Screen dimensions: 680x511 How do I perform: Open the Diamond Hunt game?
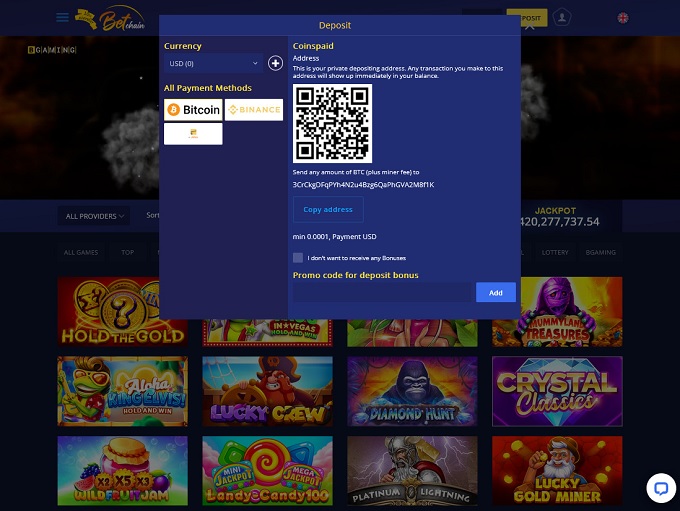click(x=412, y=391)
